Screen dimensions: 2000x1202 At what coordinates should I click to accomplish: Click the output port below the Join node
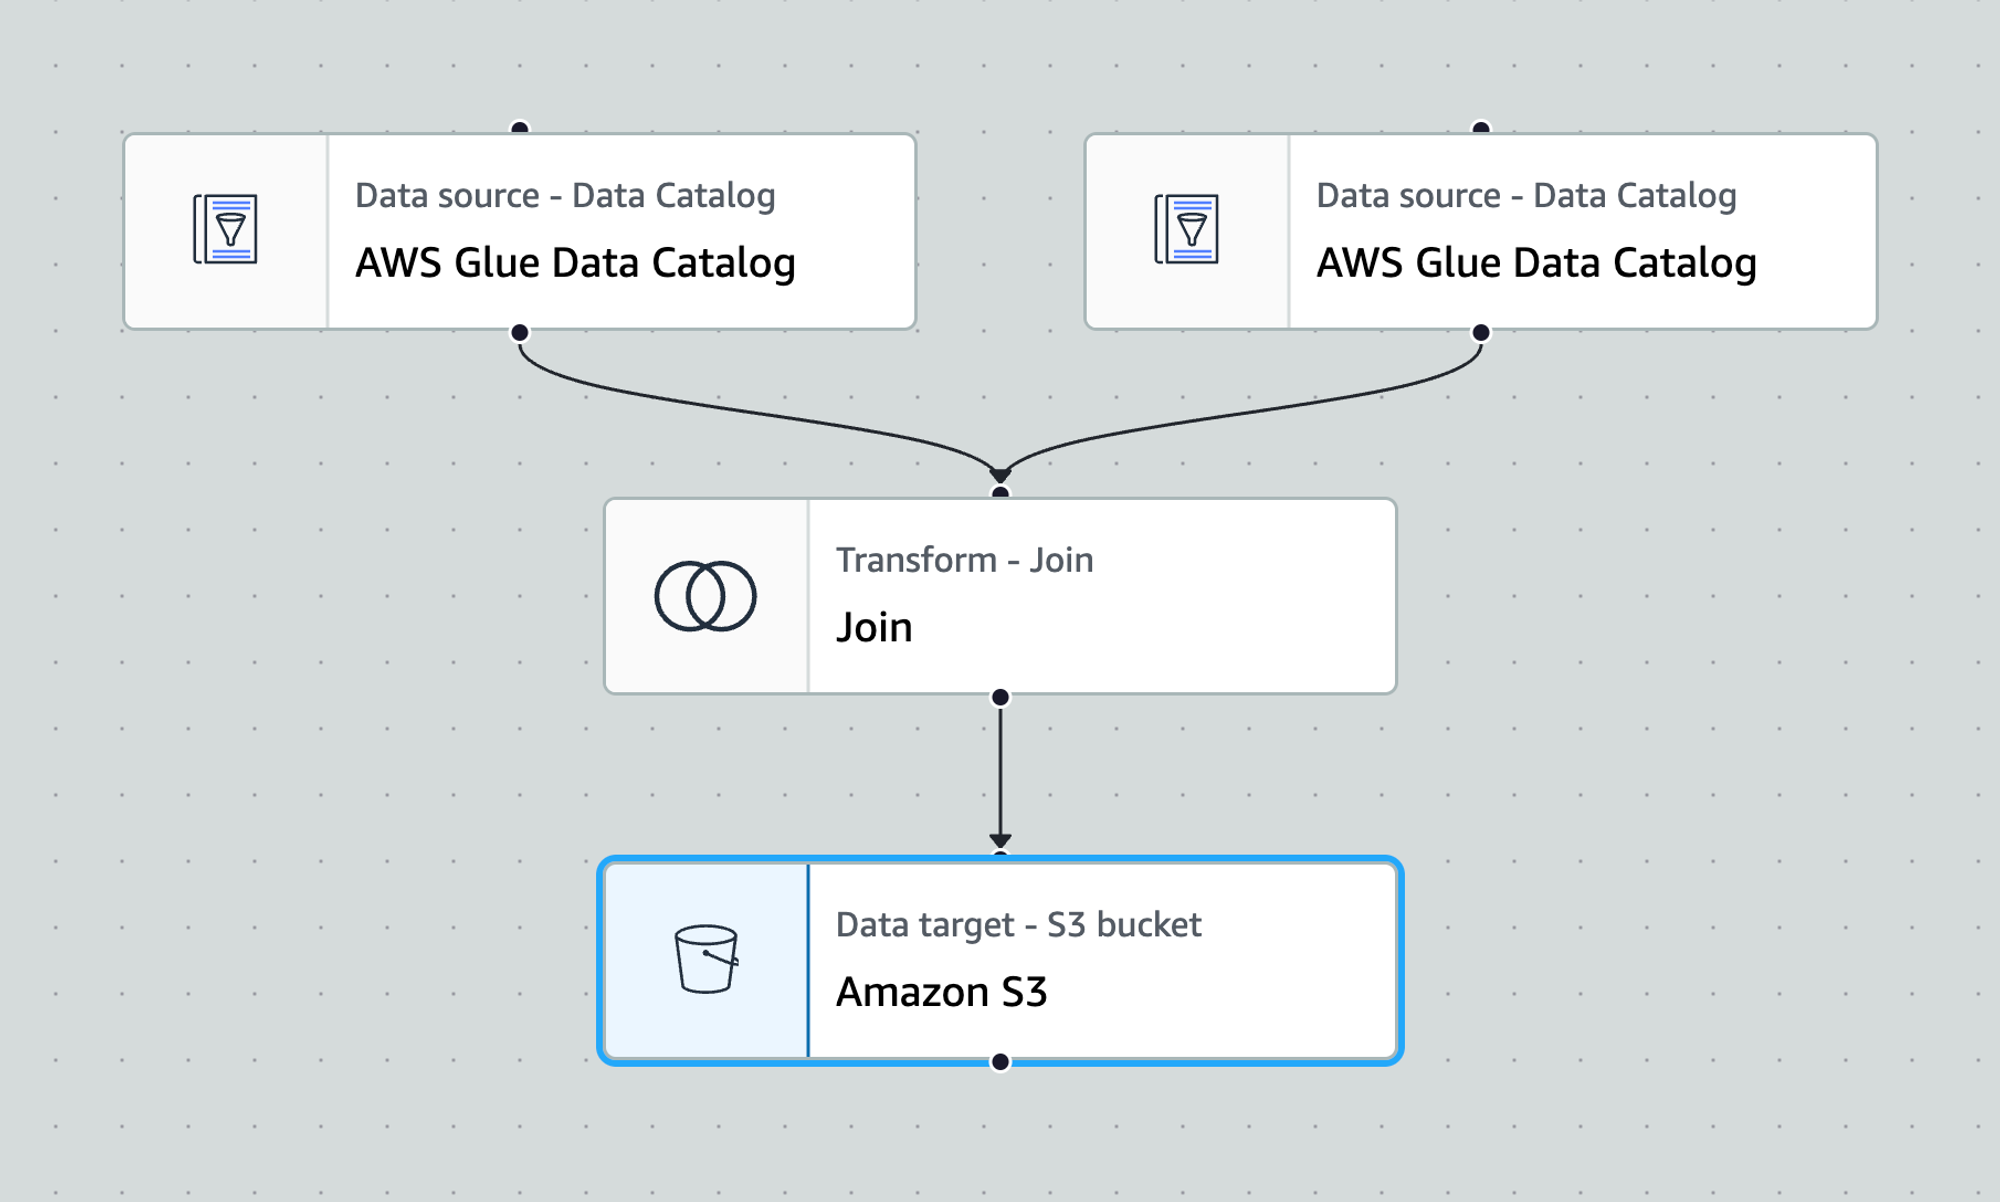point(999,695)
